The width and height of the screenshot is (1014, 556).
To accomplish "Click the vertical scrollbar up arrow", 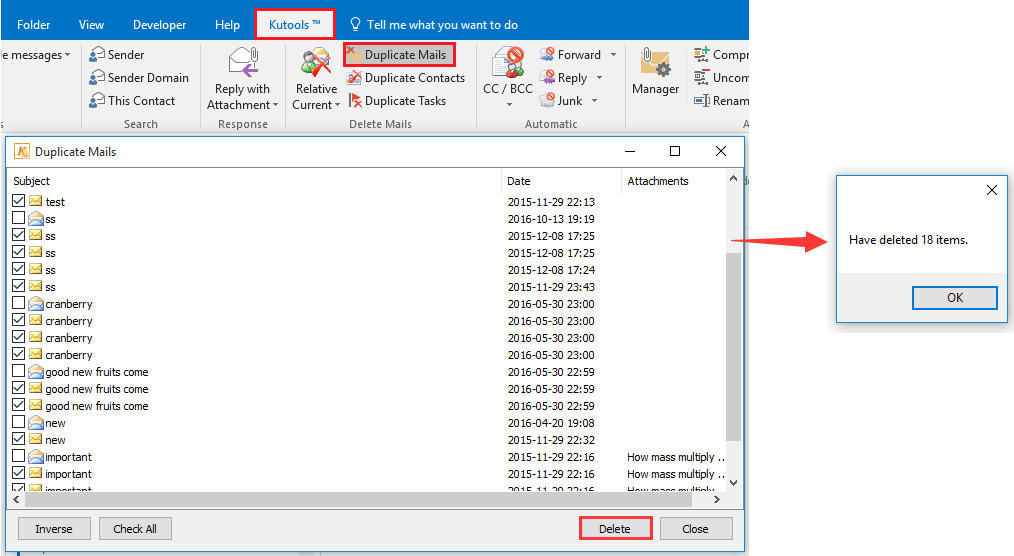I will tap(733, 179).
